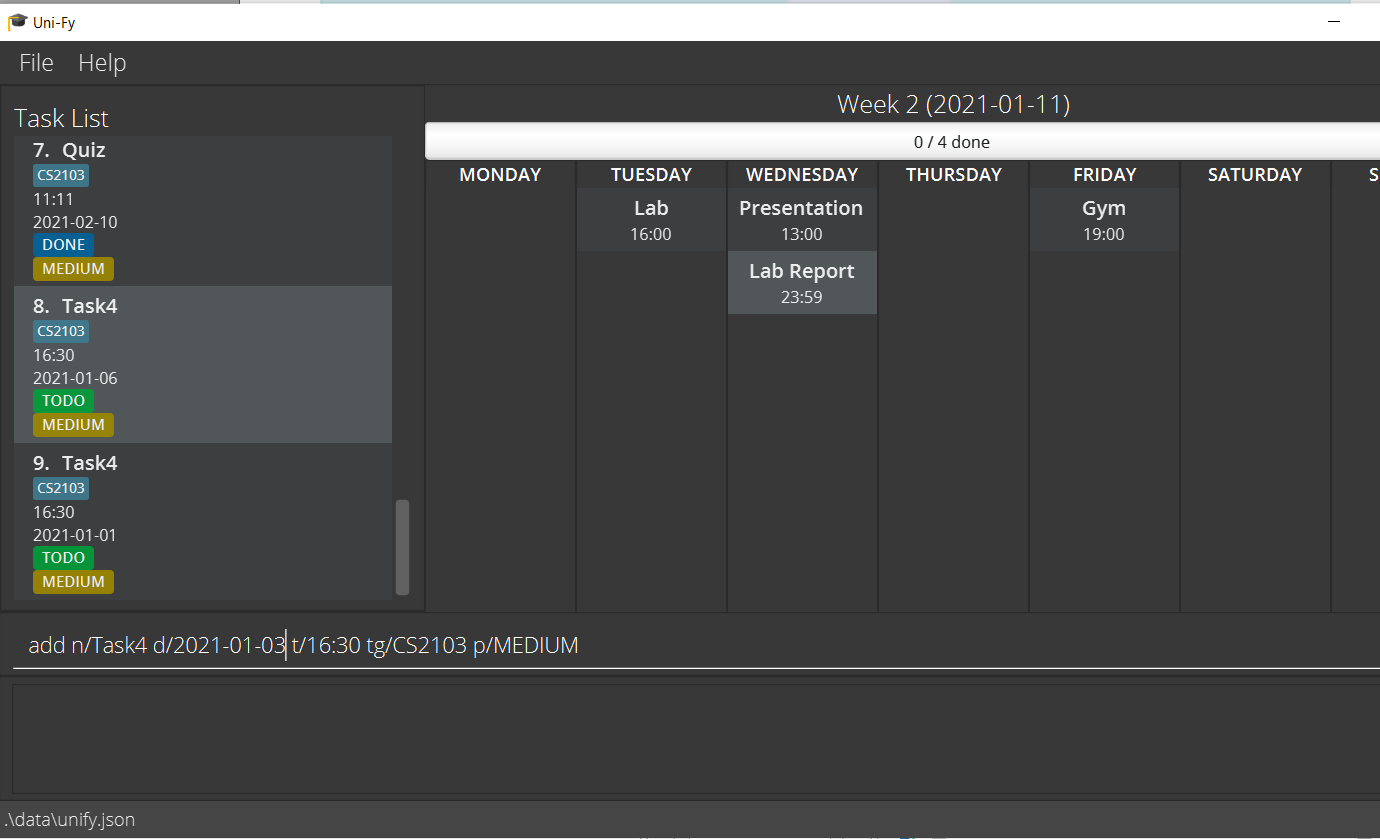Screen dimensions: 1380x839
Task: Click the result display box
Action: pos(696,739)
